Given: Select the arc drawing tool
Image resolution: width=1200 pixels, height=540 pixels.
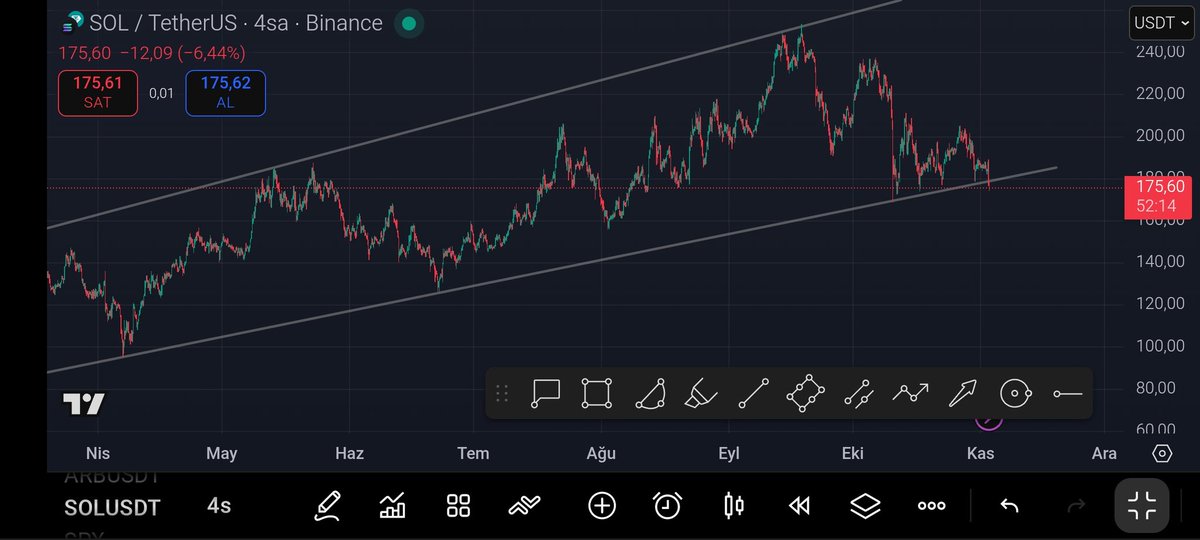Looking at the screenshot, I should (x=650, y=393).
